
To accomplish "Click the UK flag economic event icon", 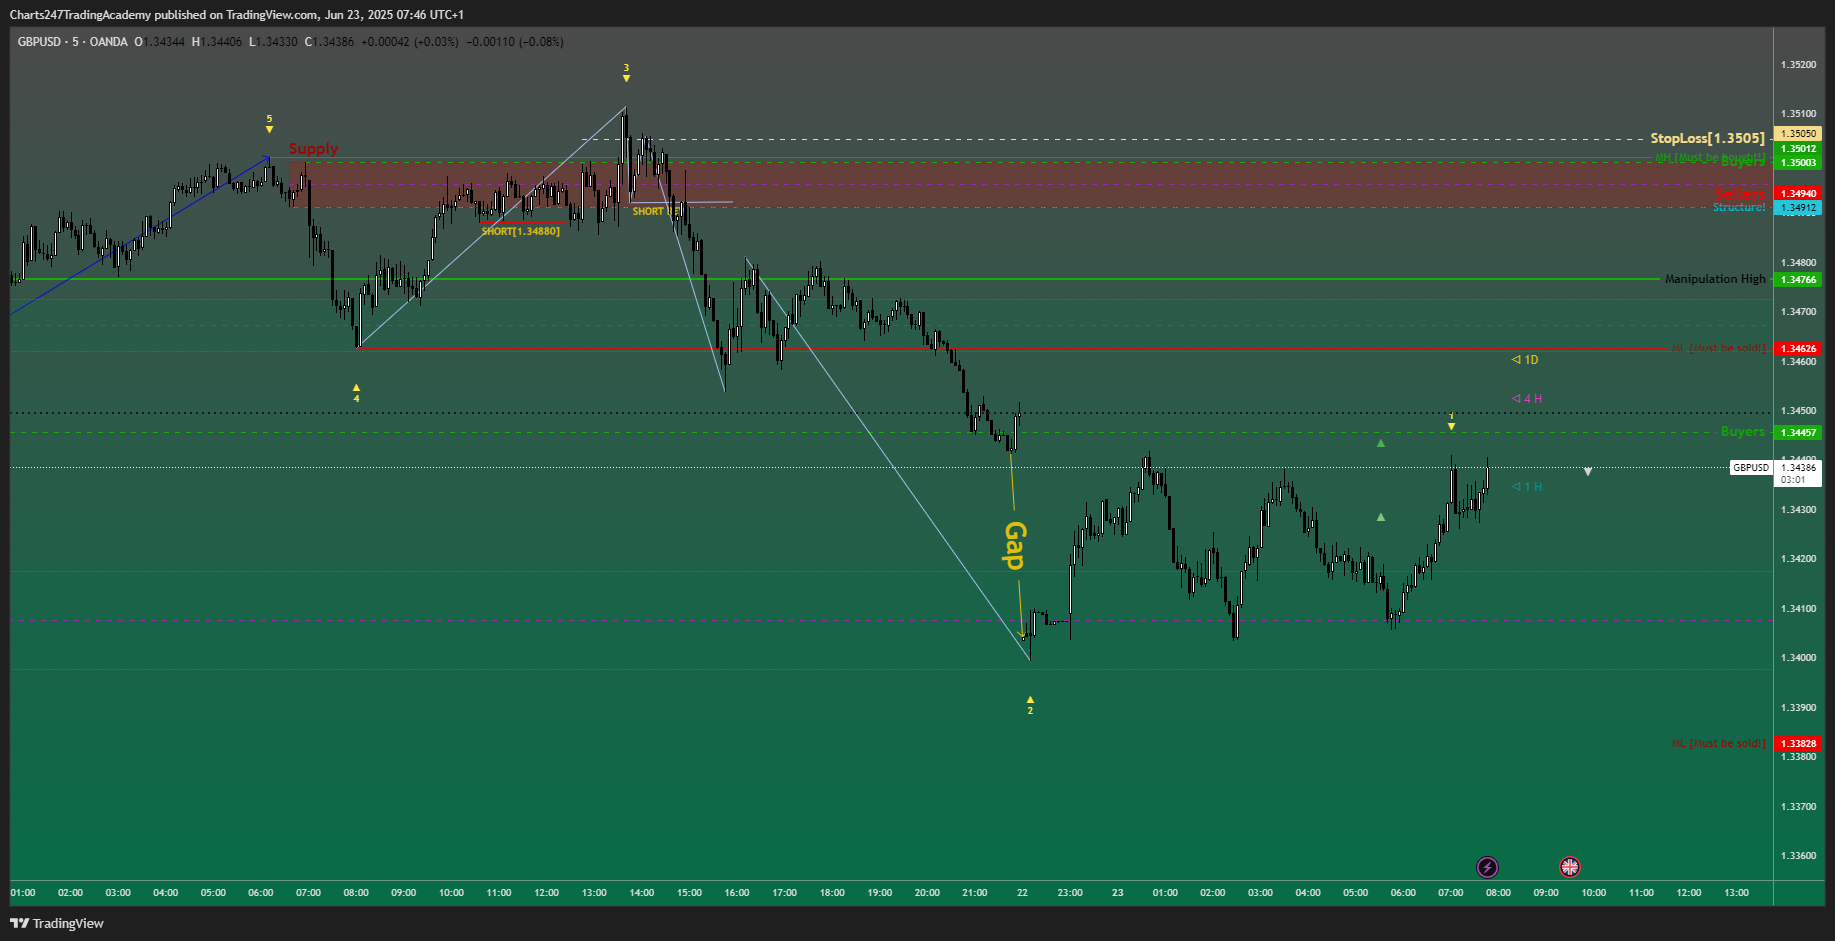I will click(1570, 867).
